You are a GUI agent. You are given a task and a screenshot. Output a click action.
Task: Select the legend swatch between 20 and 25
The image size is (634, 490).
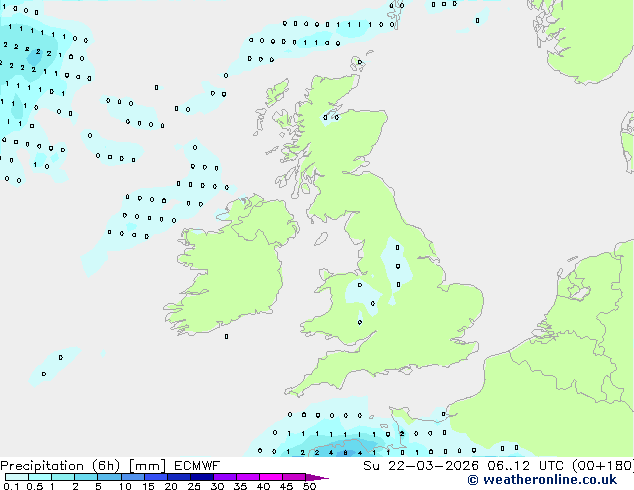179,477
